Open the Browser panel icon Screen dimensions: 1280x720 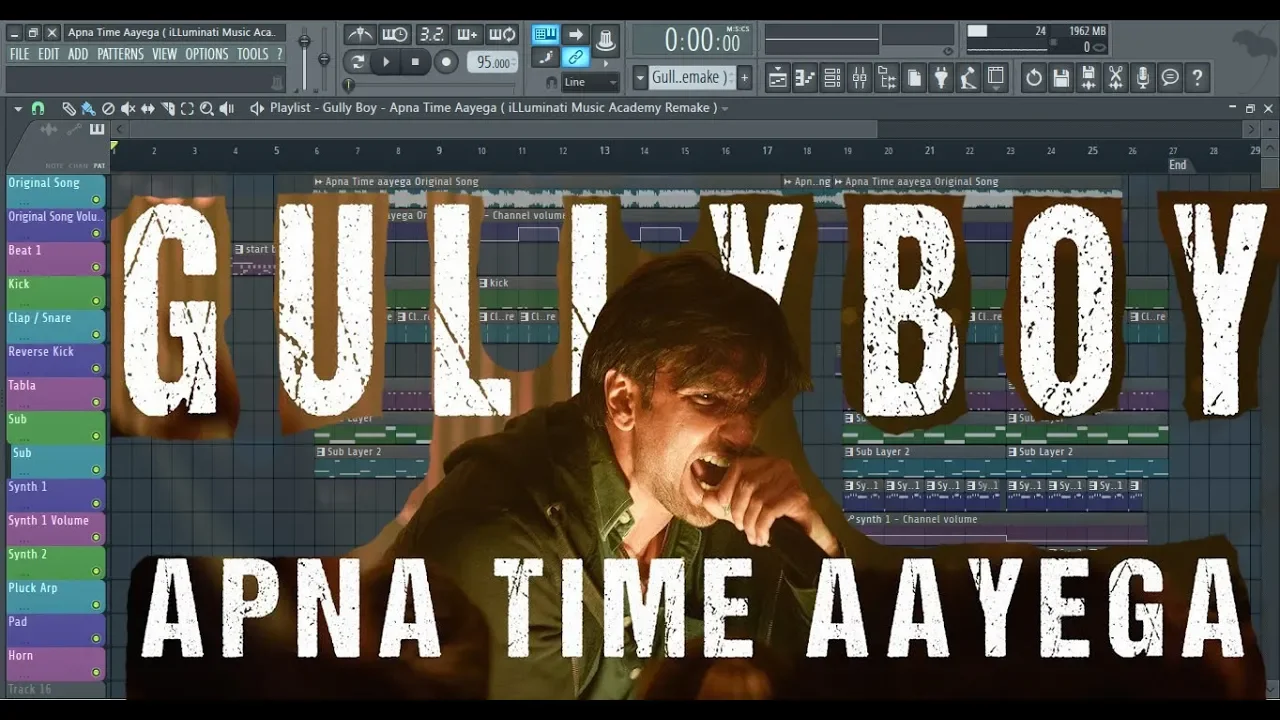click(886, 78)
